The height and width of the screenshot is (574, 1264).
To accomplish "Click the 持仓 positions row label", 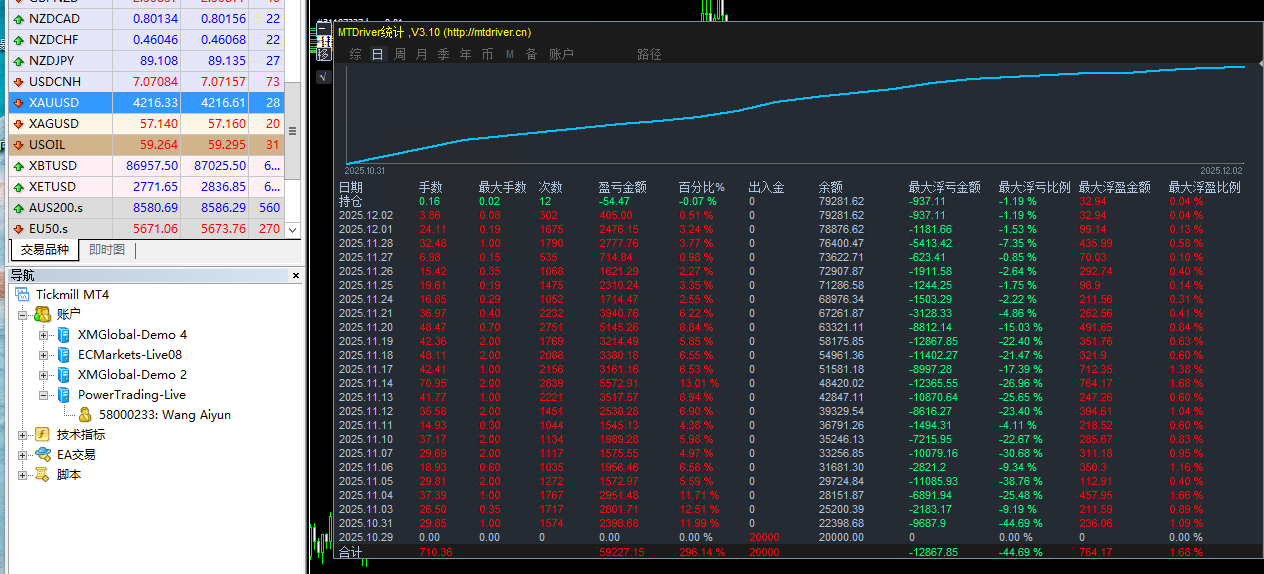I will point(351,201).
